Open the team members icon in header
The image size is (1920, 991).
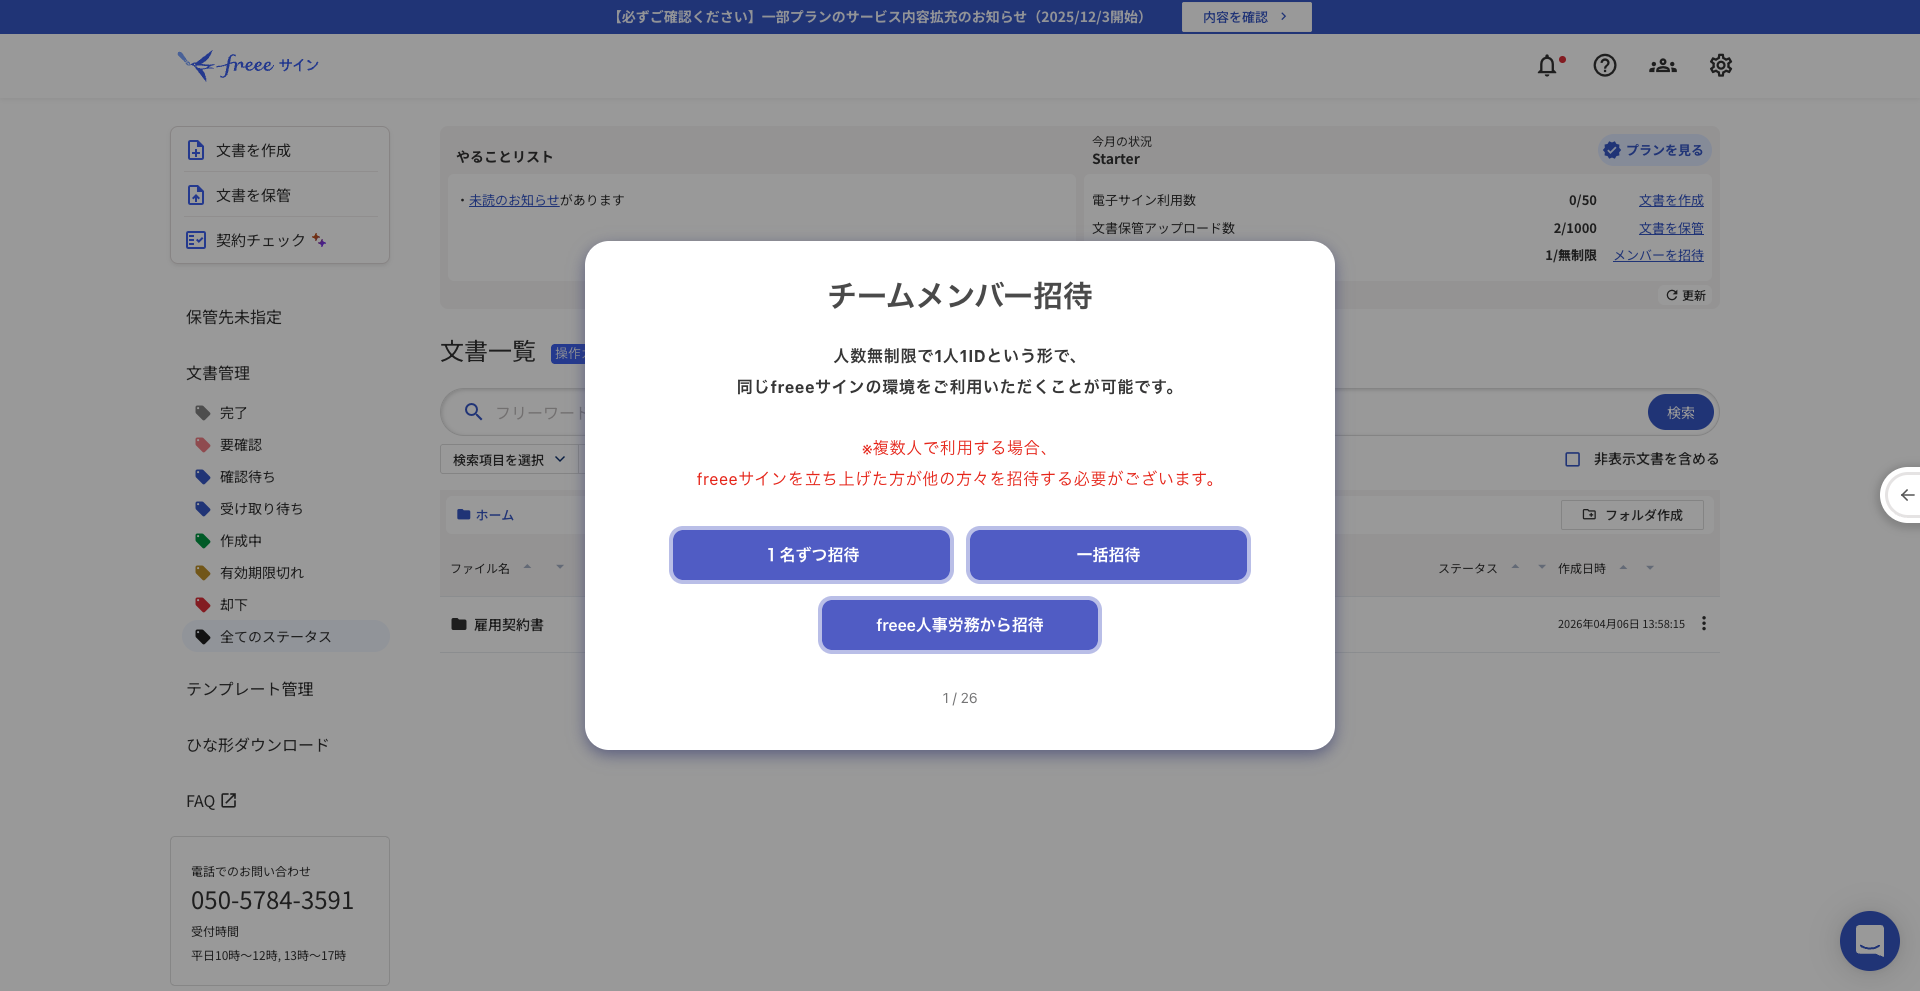[x=1663, y=66]
